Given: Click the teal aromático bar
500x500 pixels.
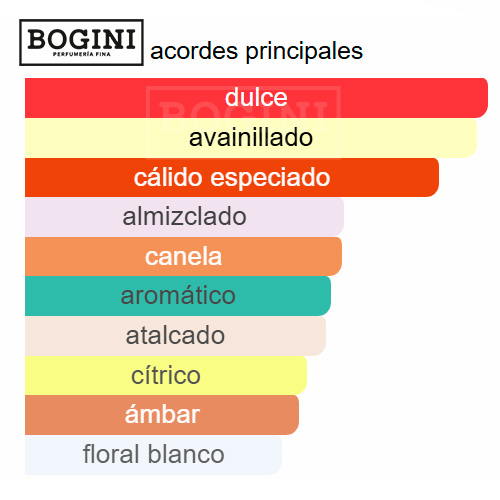Looking at the screenshot, I should click(178, 296).
